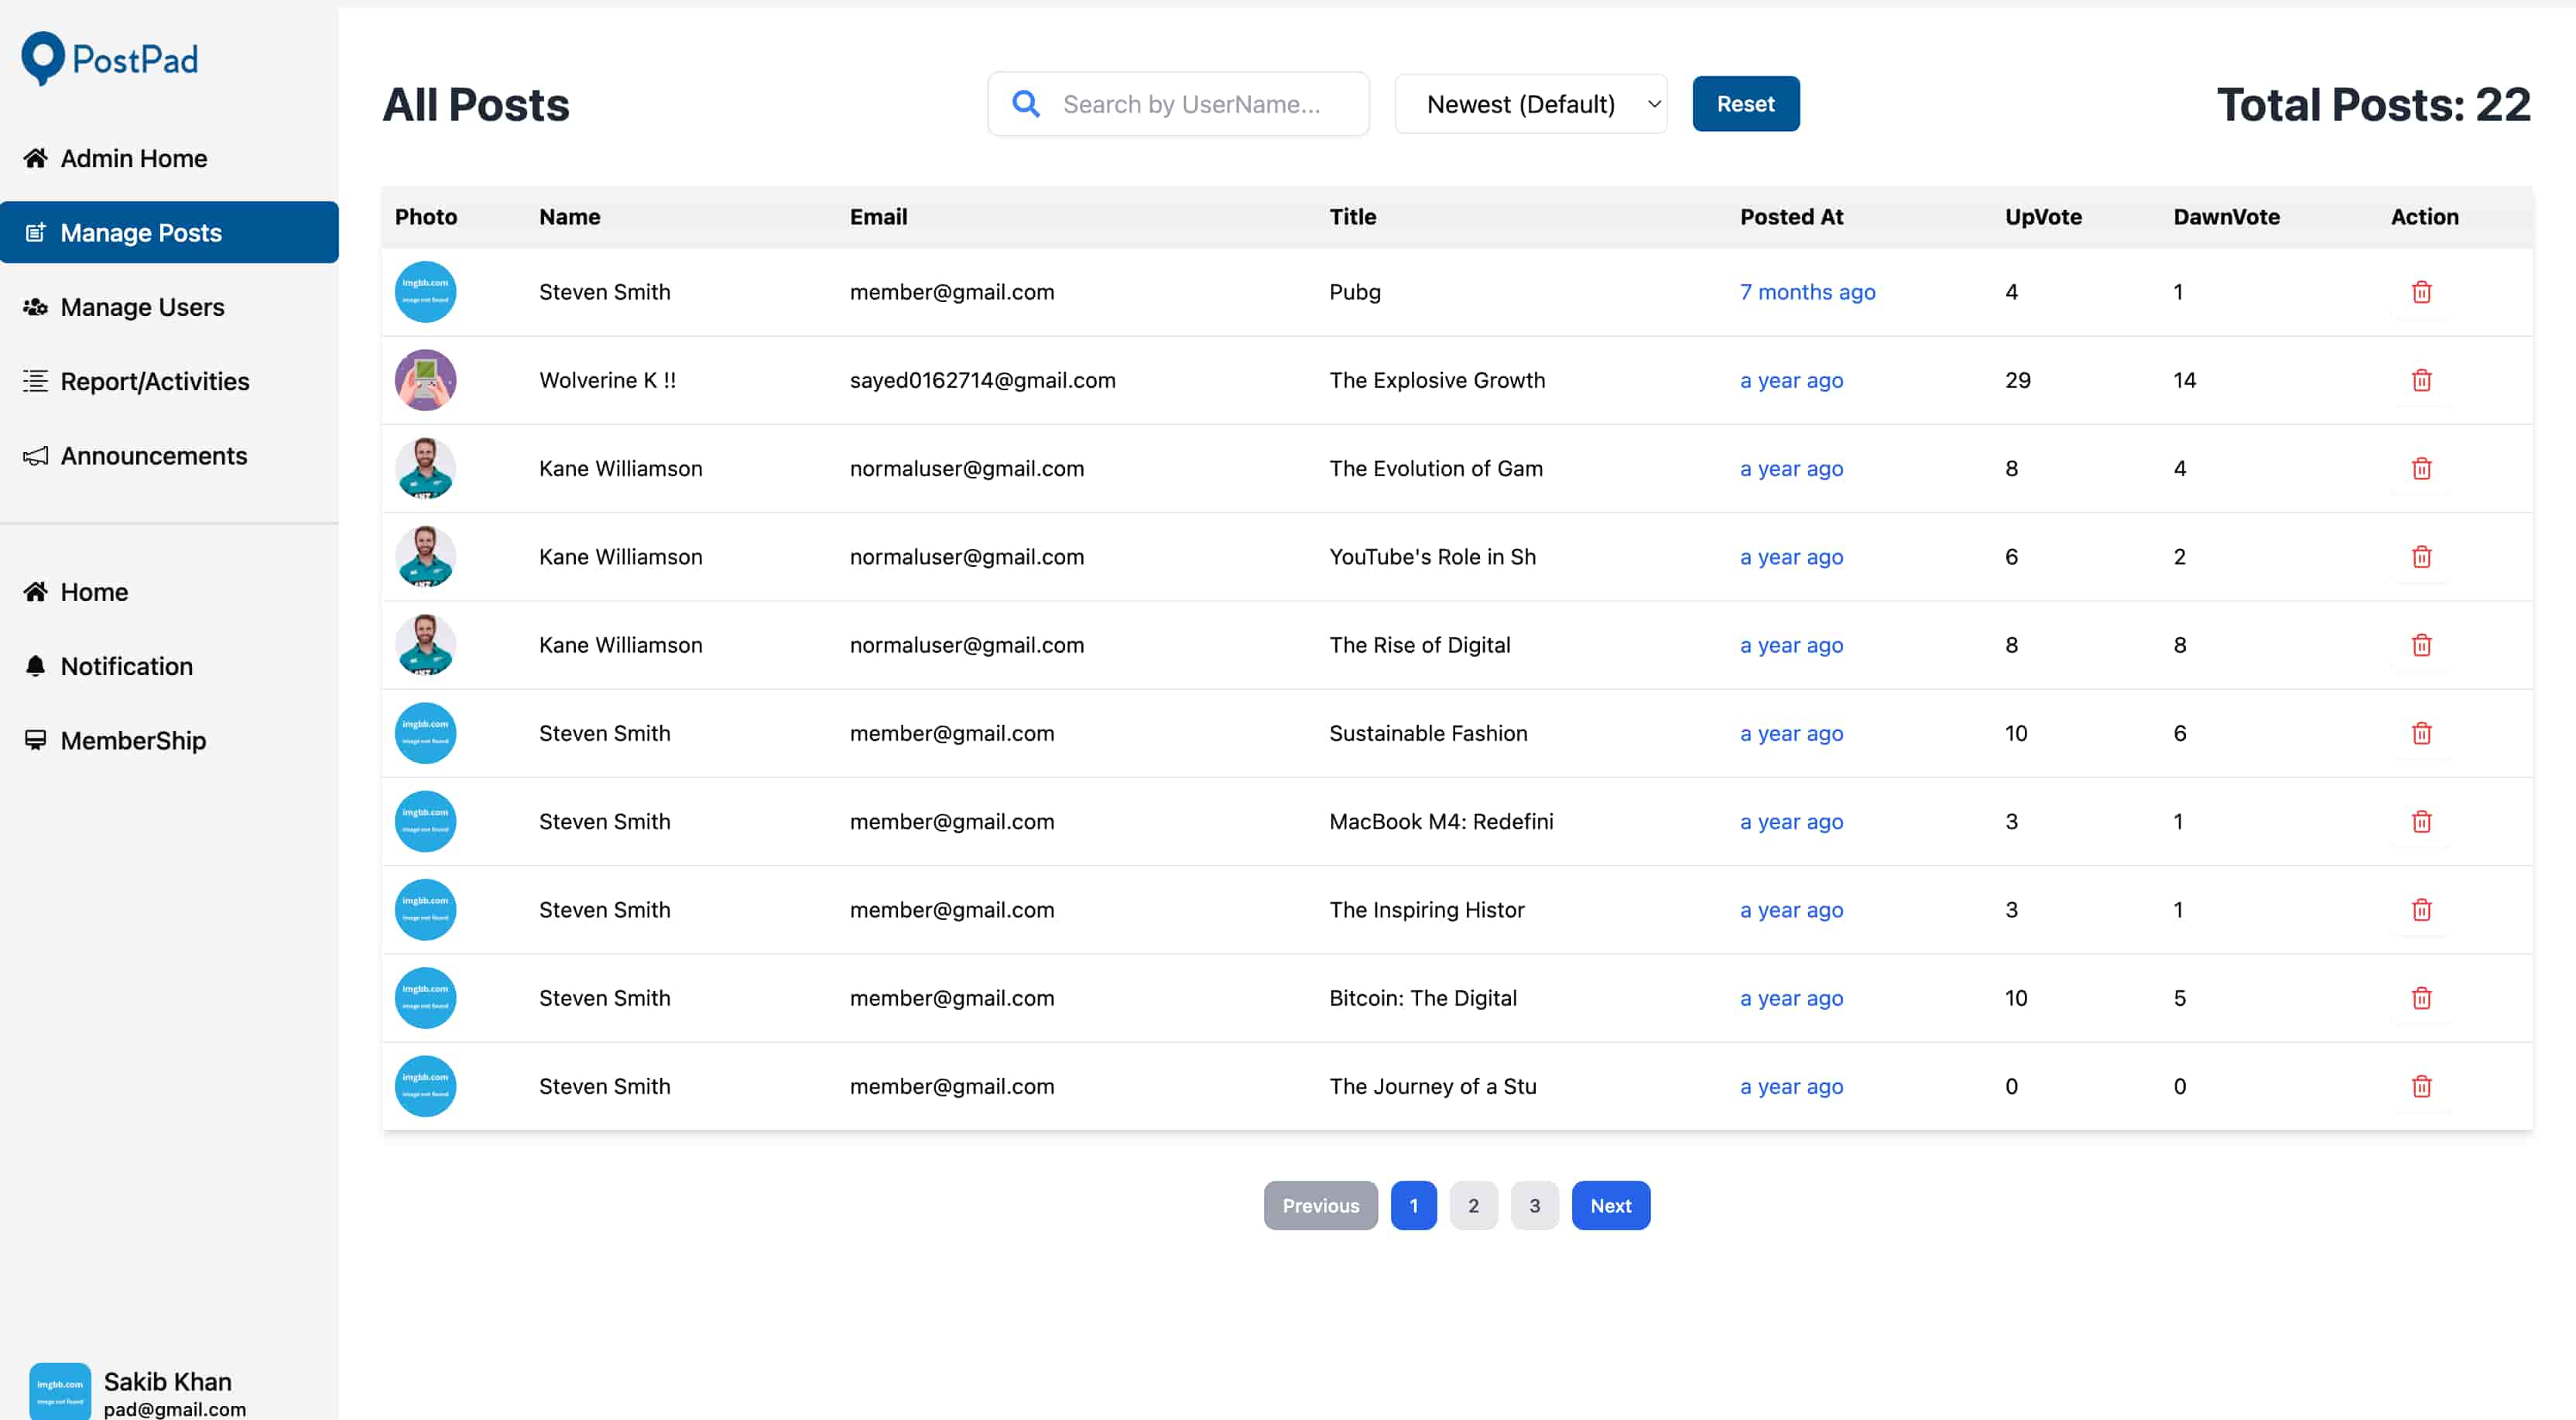Click the sayed0162714@gmail.com email
2576x1420 pixels.
[982, 380]
